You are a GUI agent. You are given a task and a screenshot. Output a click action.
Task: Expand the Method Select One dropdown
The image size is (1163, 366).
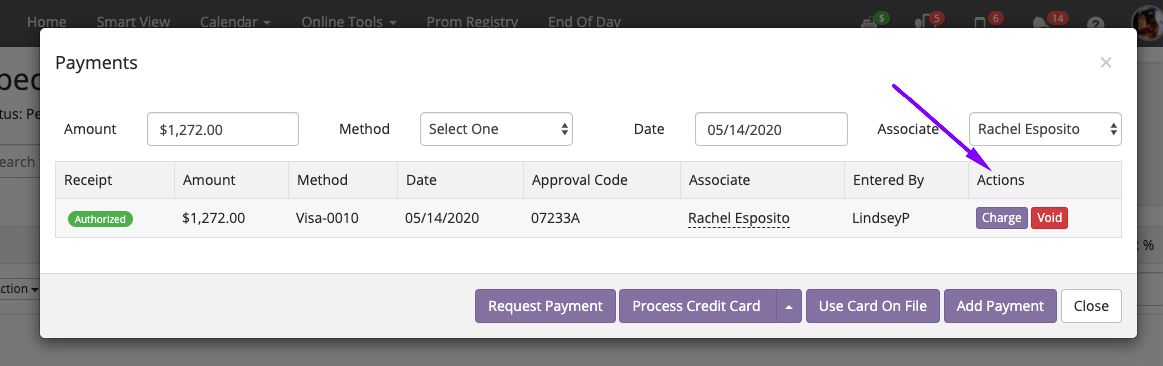[496, 129]
